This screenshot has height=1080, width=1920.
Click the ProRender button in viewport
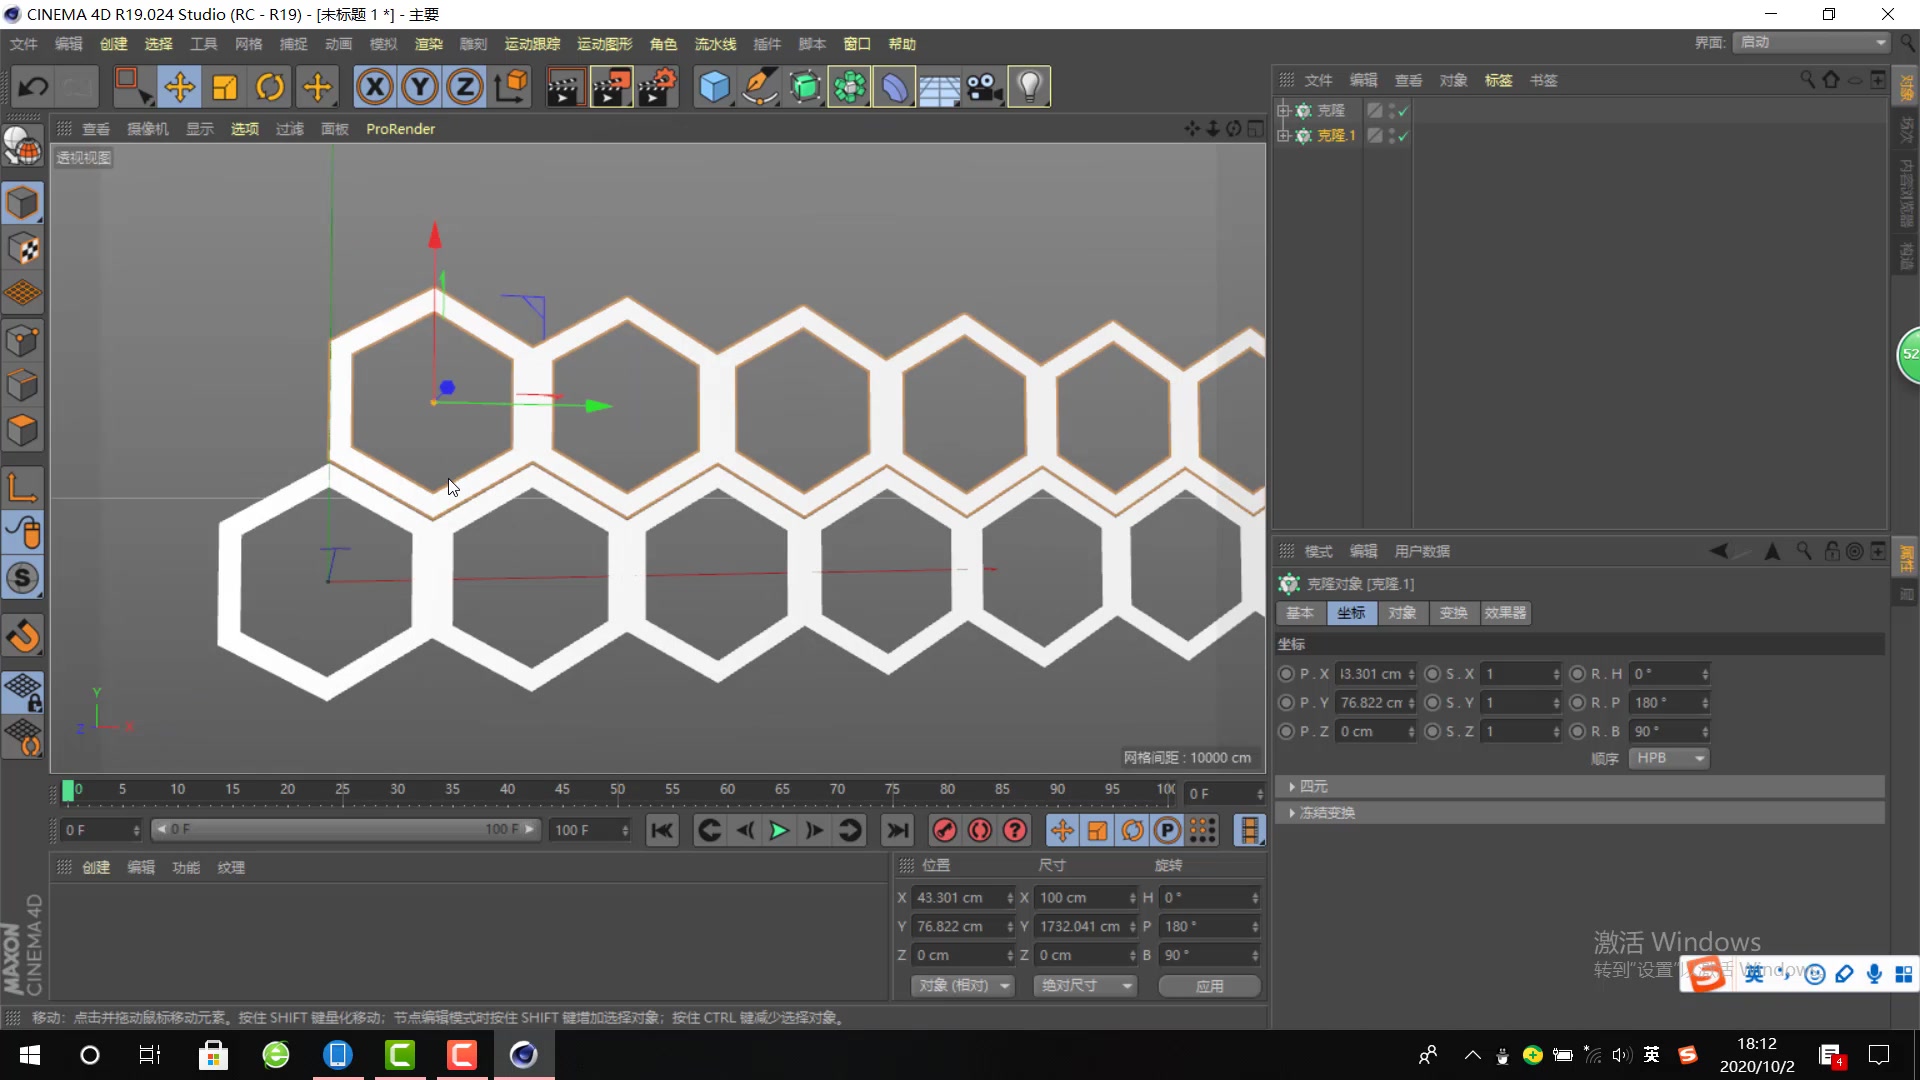pyautogui.click(x=400, y=128)
